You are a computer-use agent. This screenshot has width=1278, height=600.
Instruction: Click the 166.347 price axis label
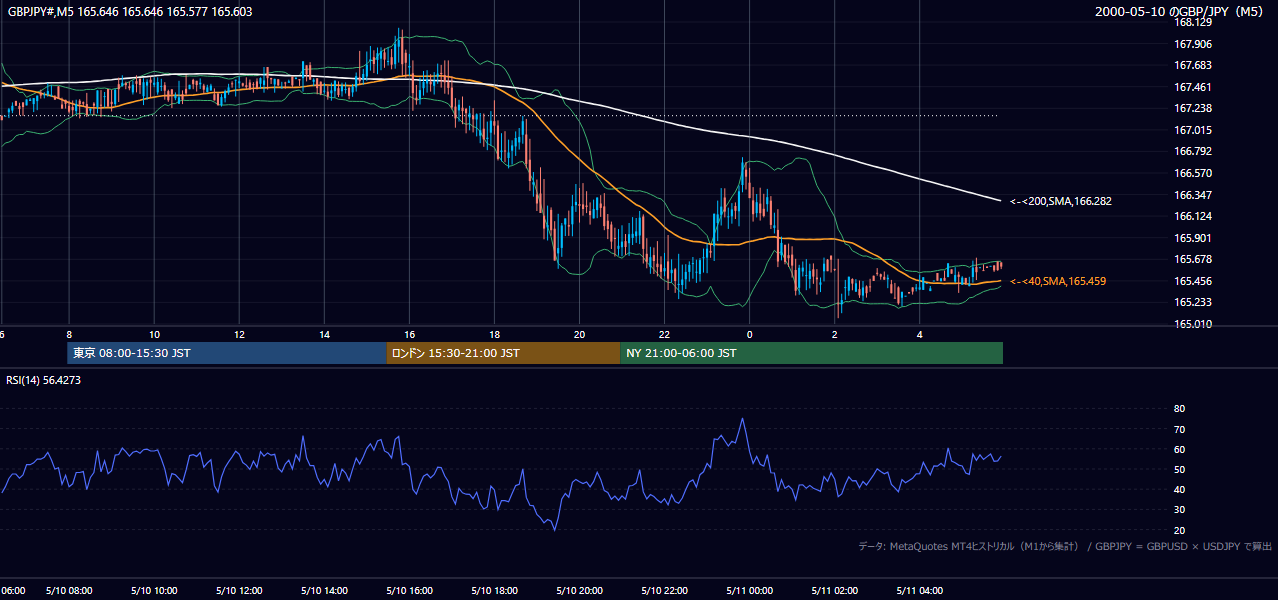1192,195
